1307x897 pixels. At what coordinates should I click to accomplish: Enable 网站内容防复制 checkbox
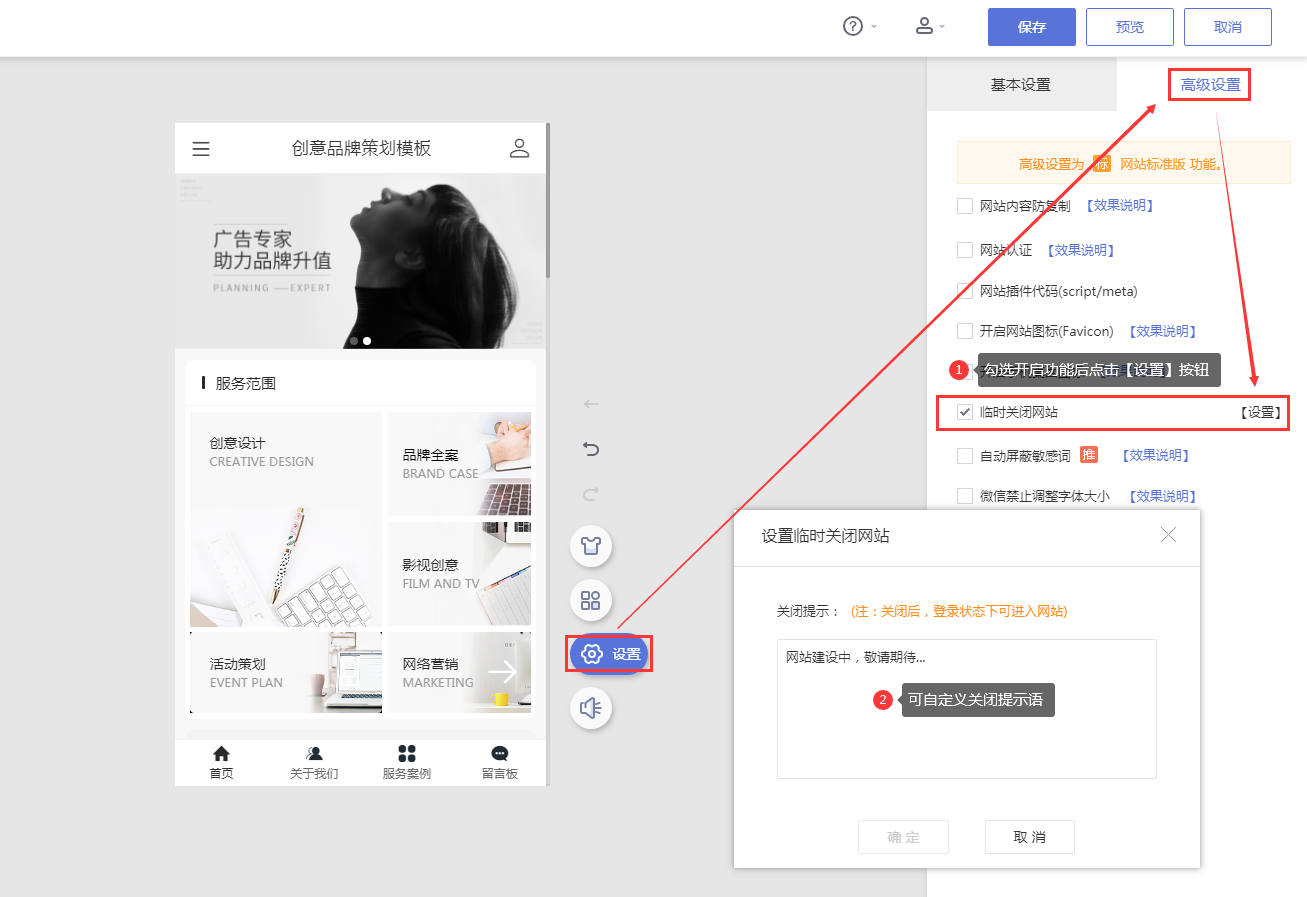coord(965,206)
